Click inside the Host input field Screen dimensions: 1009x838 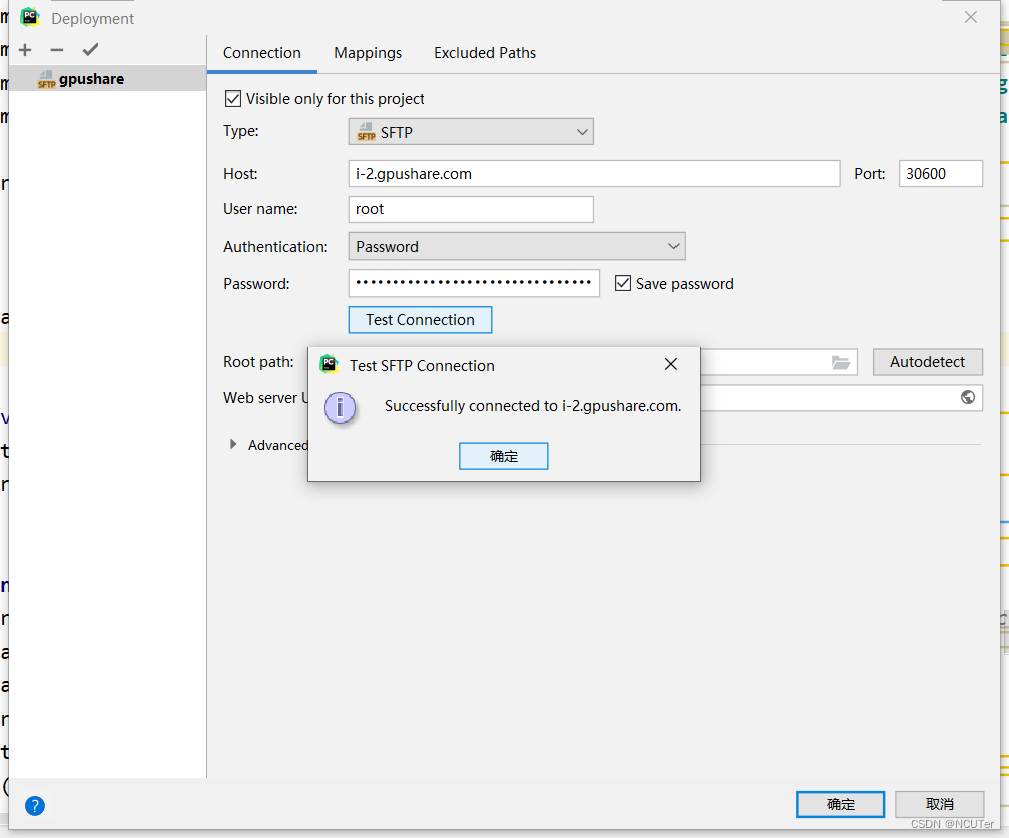[595, 173]
